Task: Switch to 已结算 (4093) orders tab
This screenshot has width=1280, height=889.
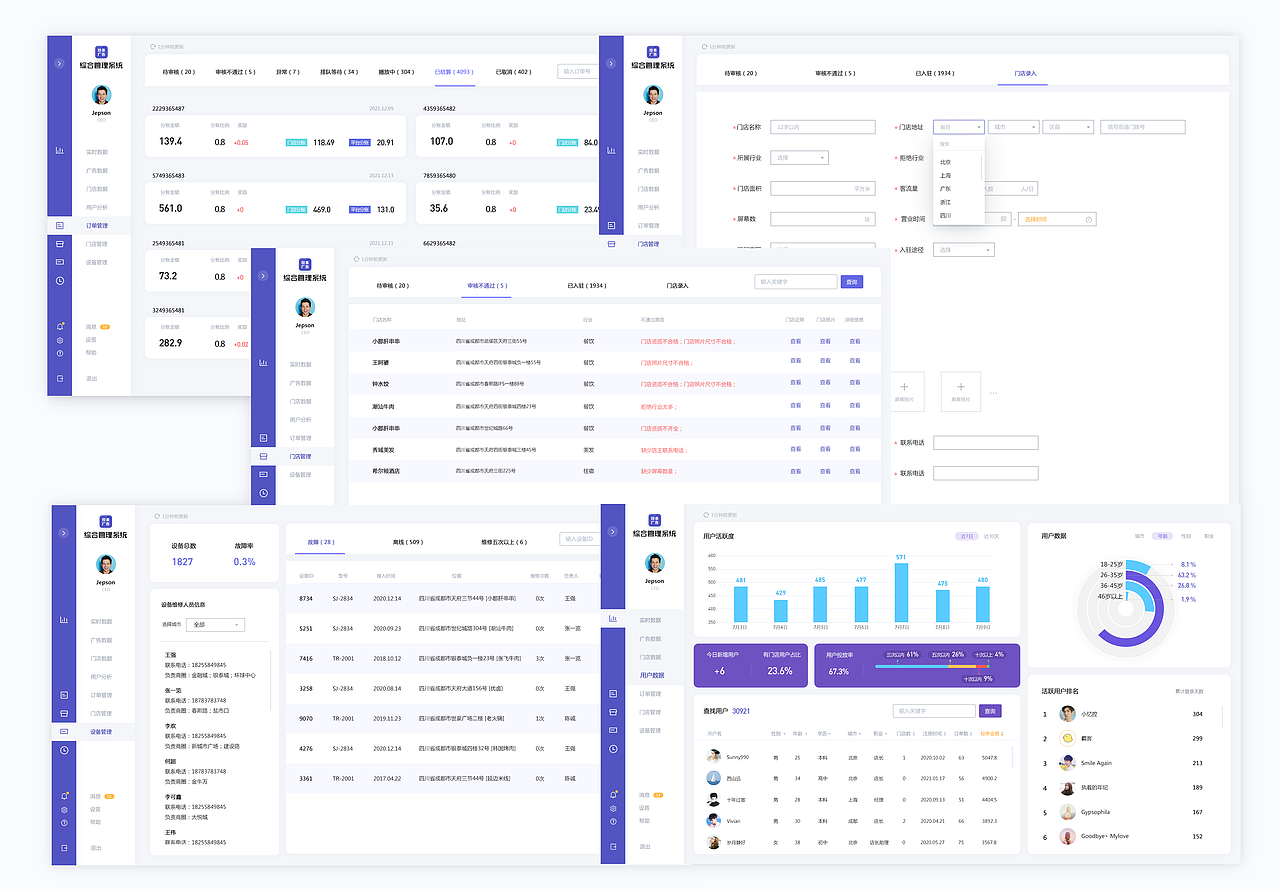Action: click(x=455, y=72)
